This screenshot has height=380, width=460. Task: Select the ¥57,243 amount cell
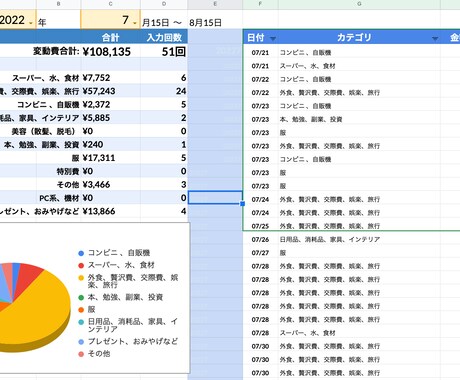(x=110, y=91)
